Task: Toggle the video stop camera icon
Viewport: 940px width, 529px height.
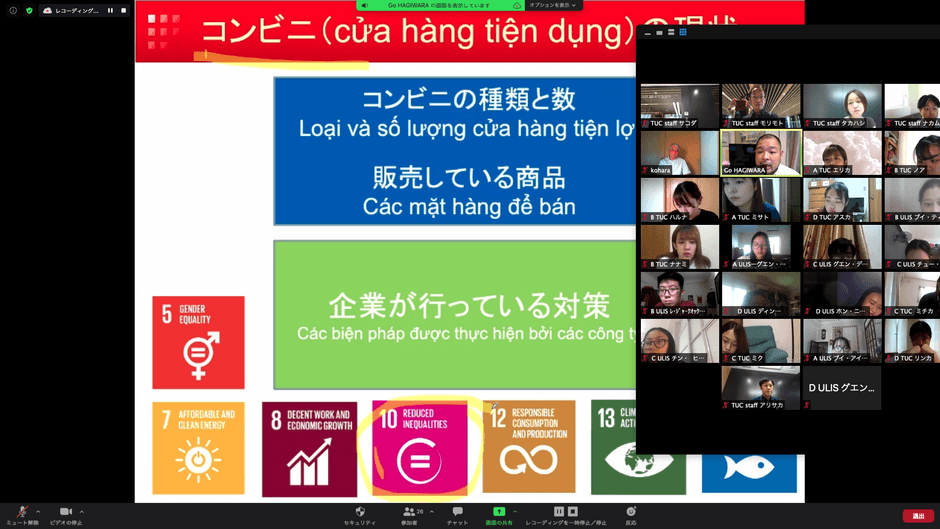Action: click(x=66, y=512)
